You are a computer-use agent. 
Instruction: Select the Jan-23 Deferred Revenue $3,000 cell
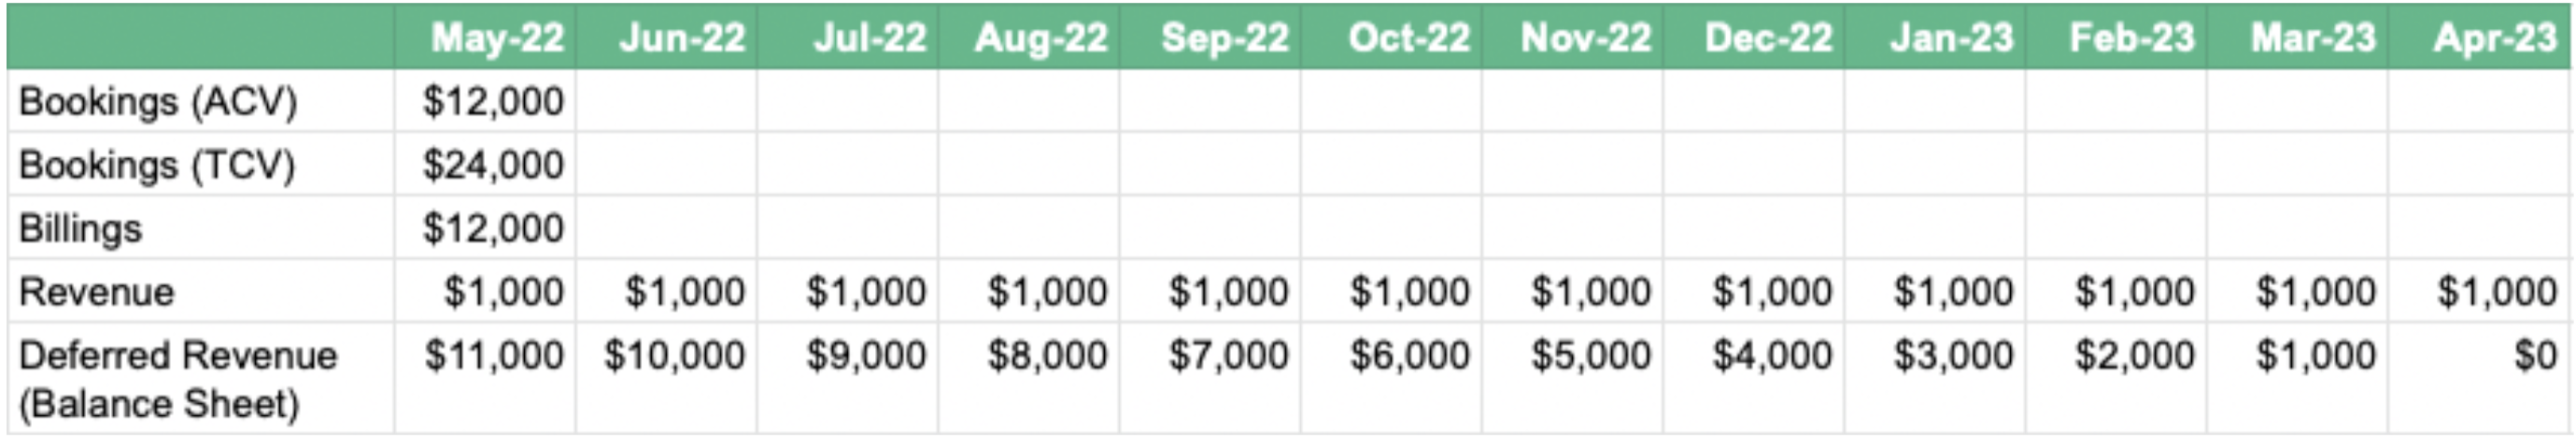point(1952,356)
